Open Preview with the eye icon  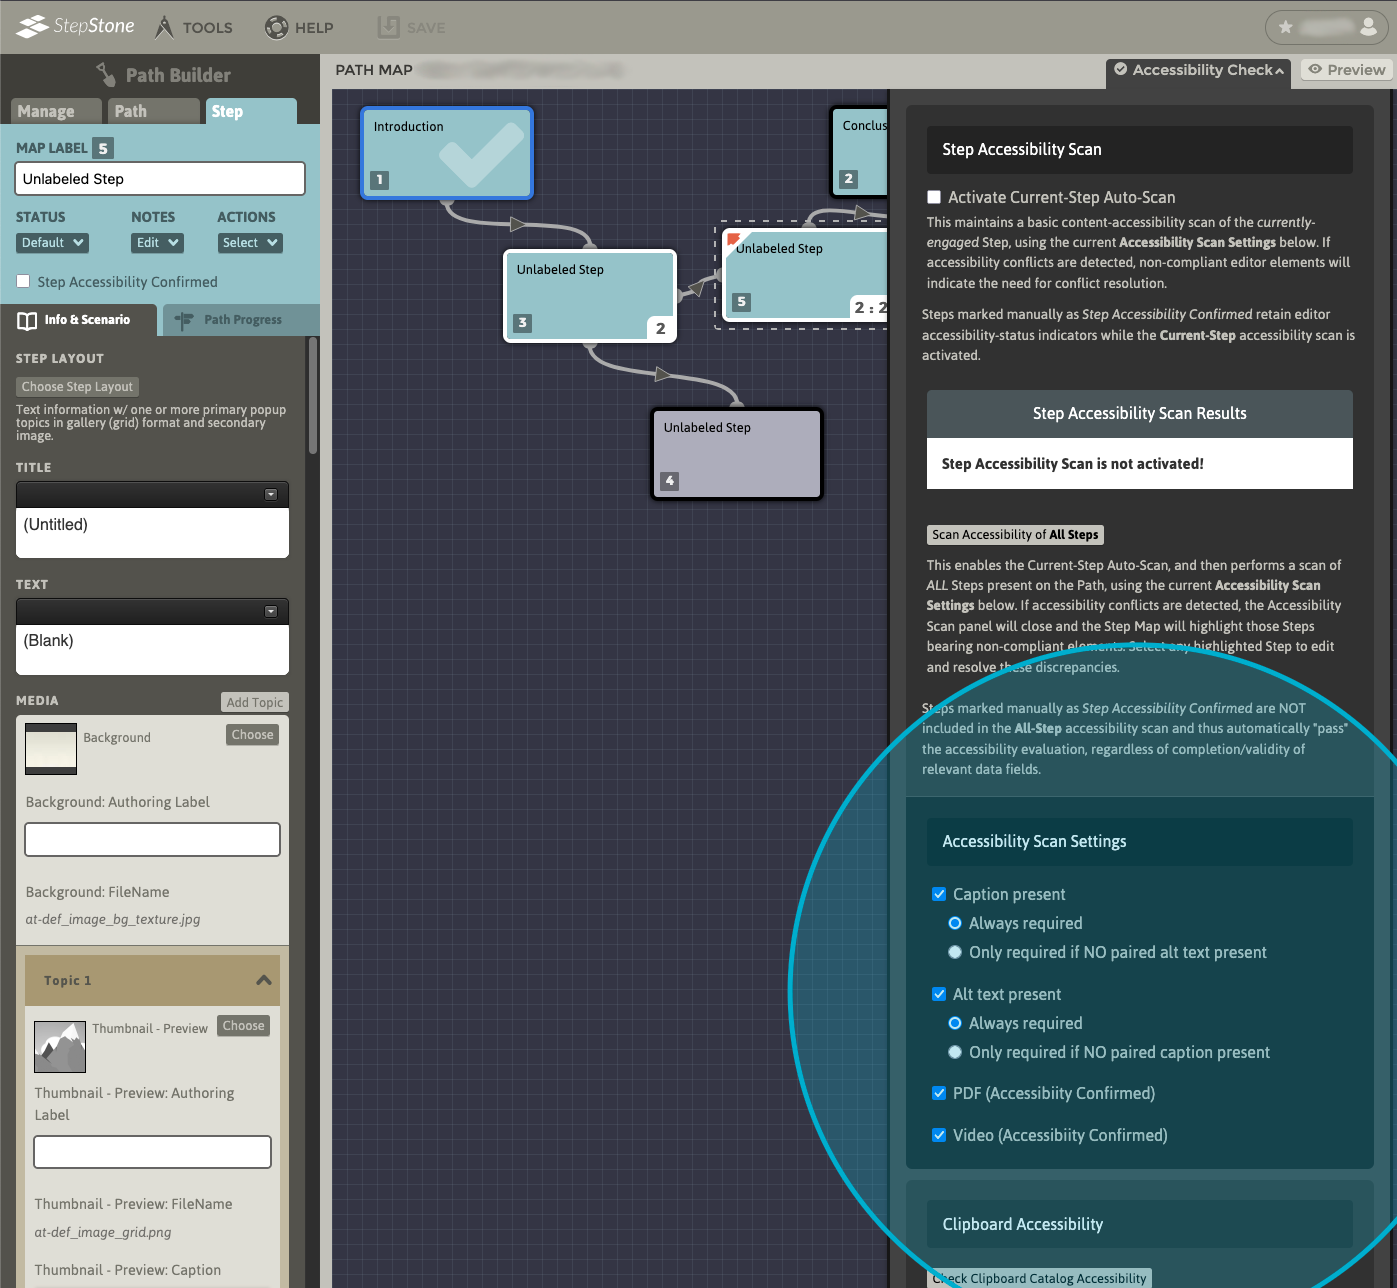(x=1316, y=70)
